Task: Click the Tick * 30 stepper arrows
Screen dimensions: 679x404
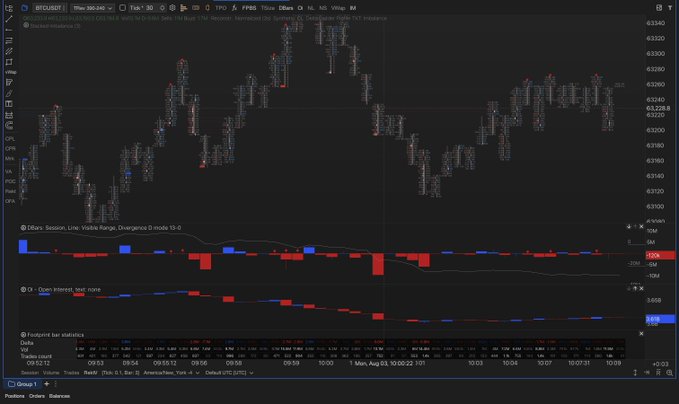Action: [x=162, y=8]
